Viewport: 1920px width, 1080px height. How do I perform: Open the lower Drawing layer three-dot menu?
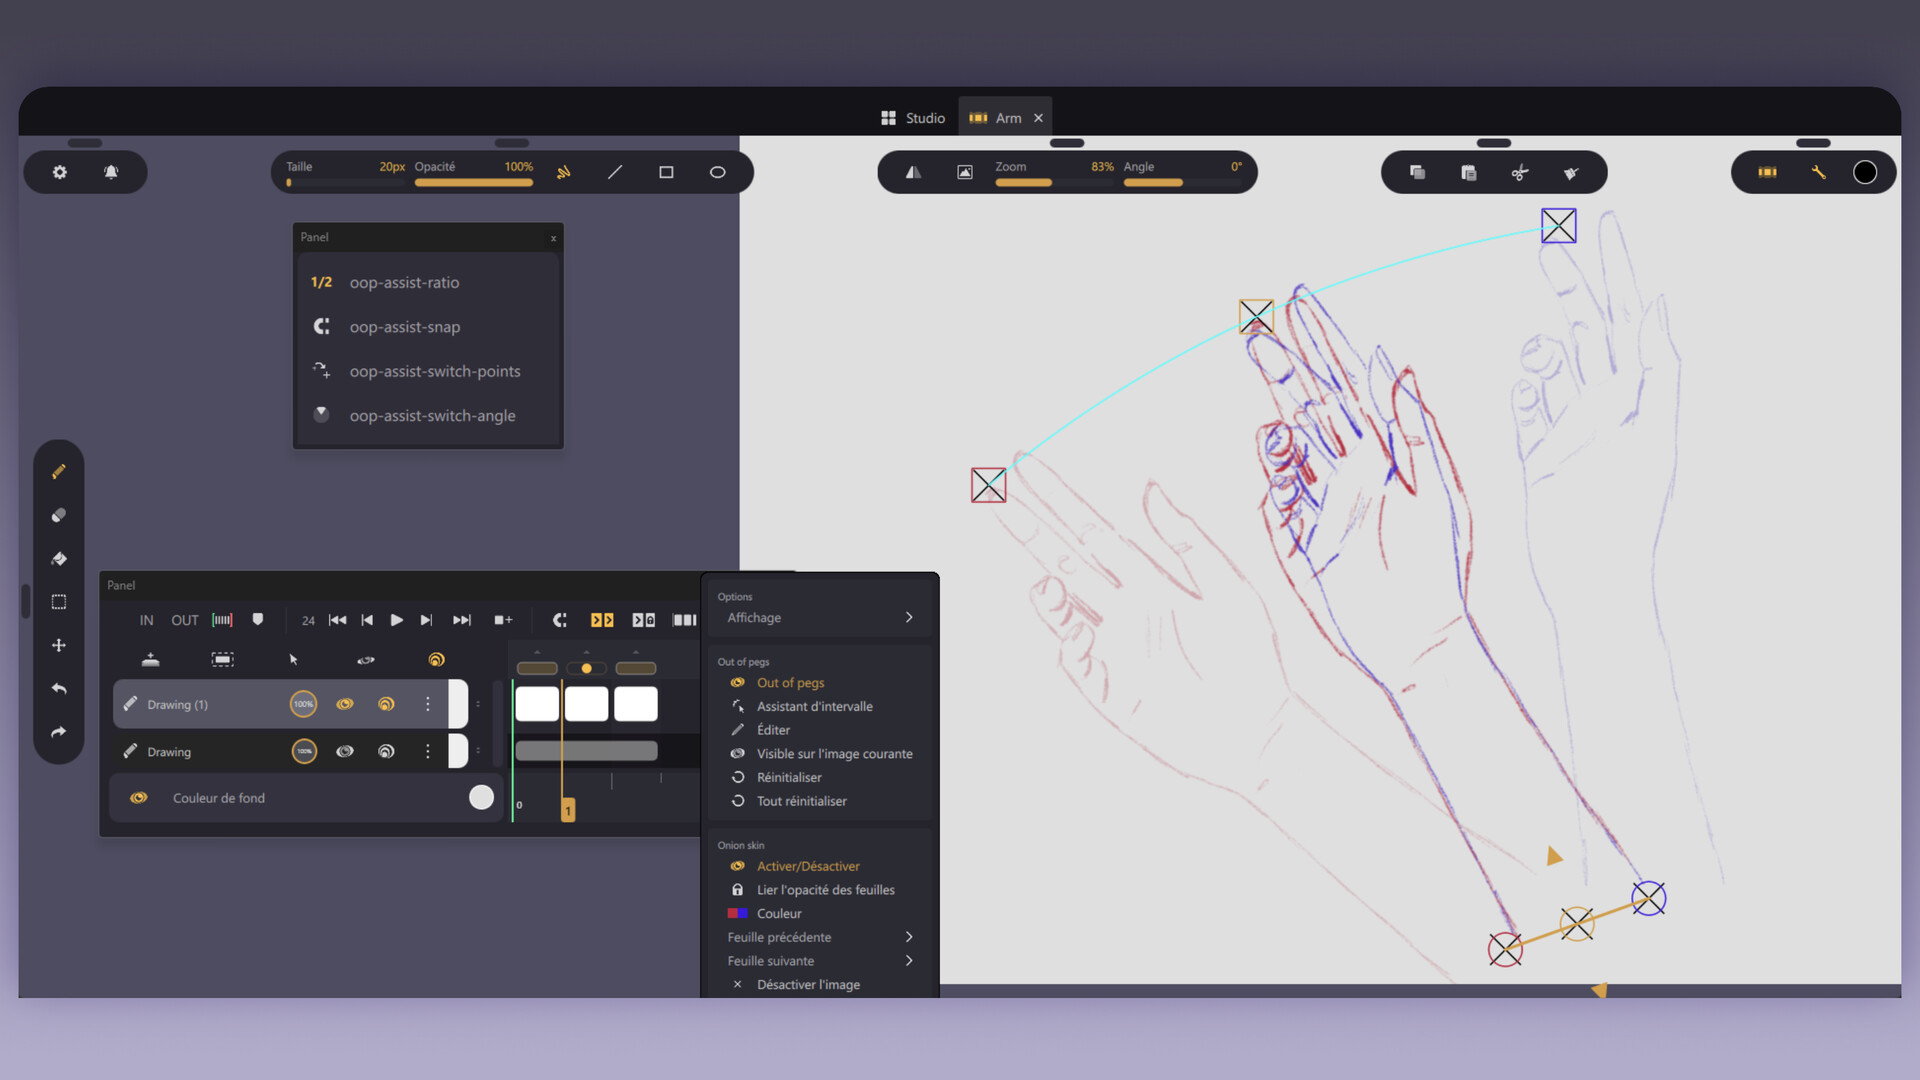point(428,751)
